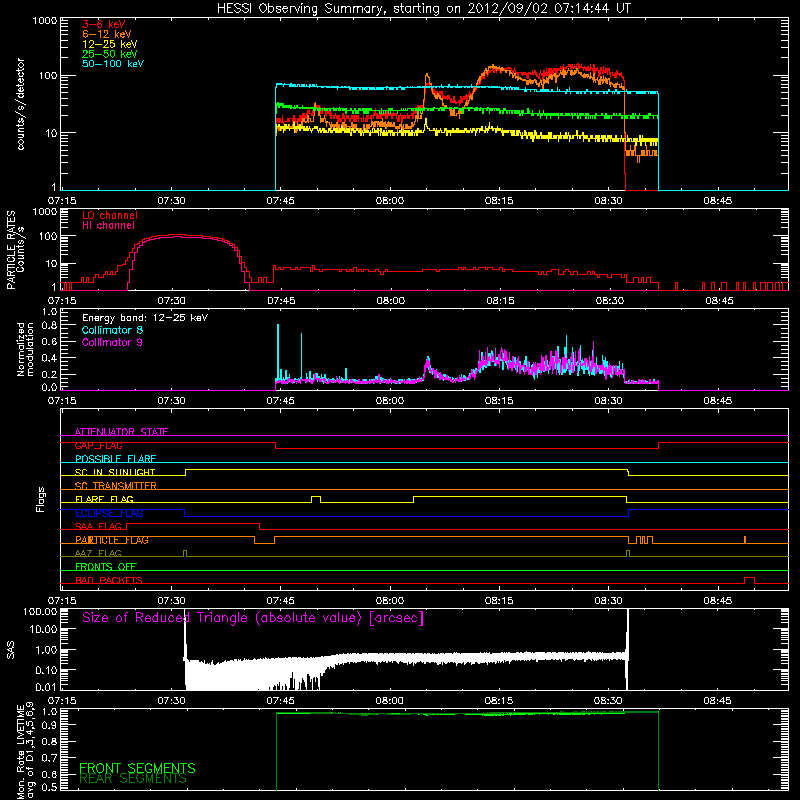Click the 0.9 tick on livetime axis

pos(49,725)
